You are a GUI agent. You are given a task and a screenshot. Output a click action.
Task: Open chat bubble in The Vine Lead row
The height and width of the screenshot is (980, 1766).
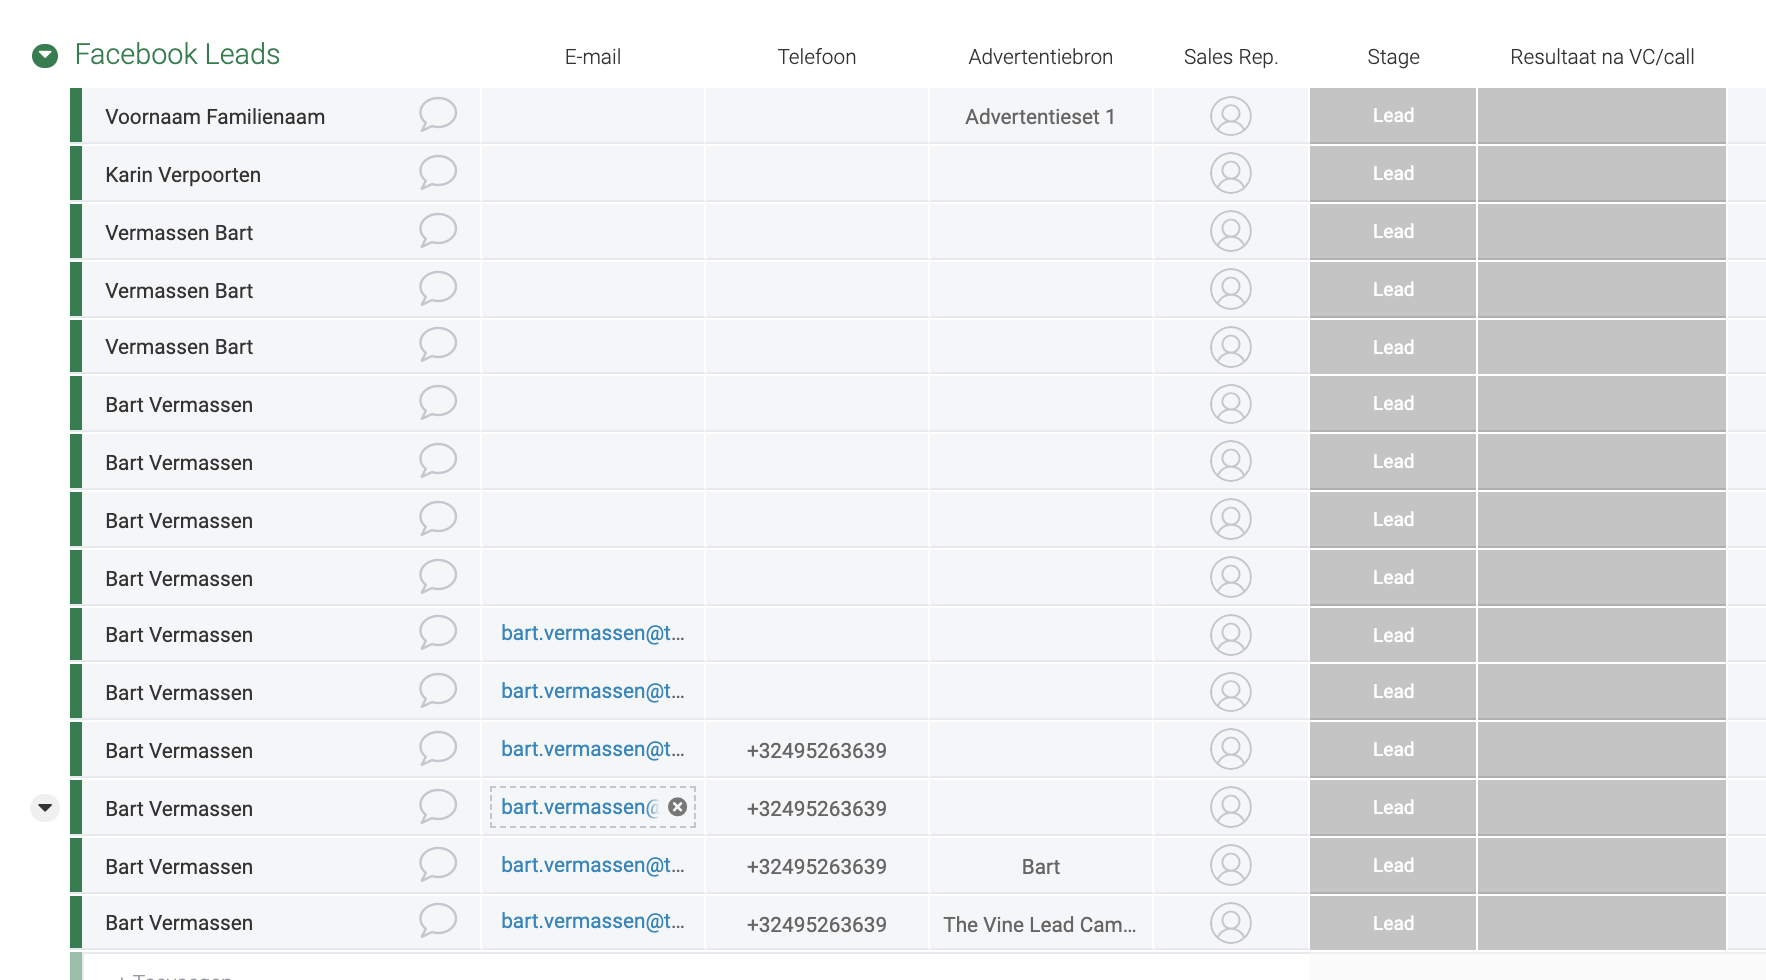pyautogui.click(x=437, y=920)
